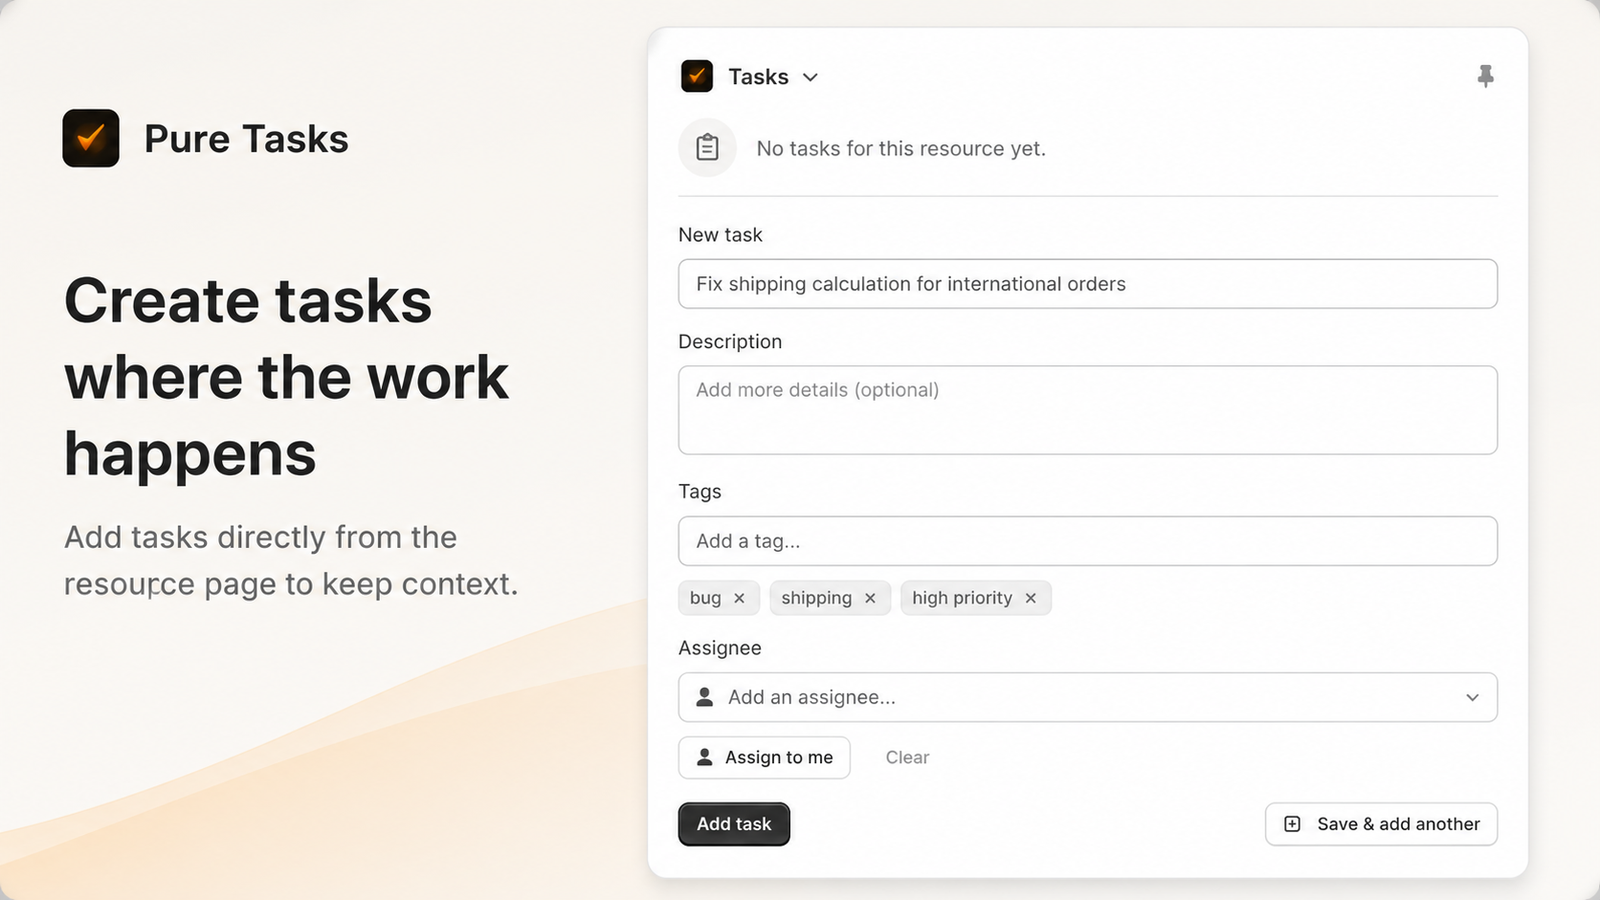Click the Assign to me button
Image resolution: width=1600 pixels, height=900 pixels.
coord(764,758)
